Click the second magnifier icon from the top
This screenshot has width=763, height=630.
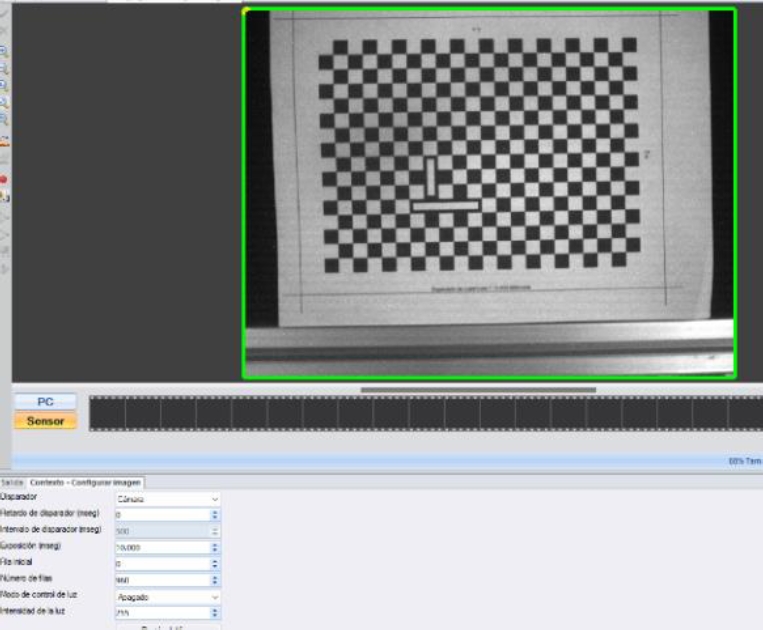point(3,67)
